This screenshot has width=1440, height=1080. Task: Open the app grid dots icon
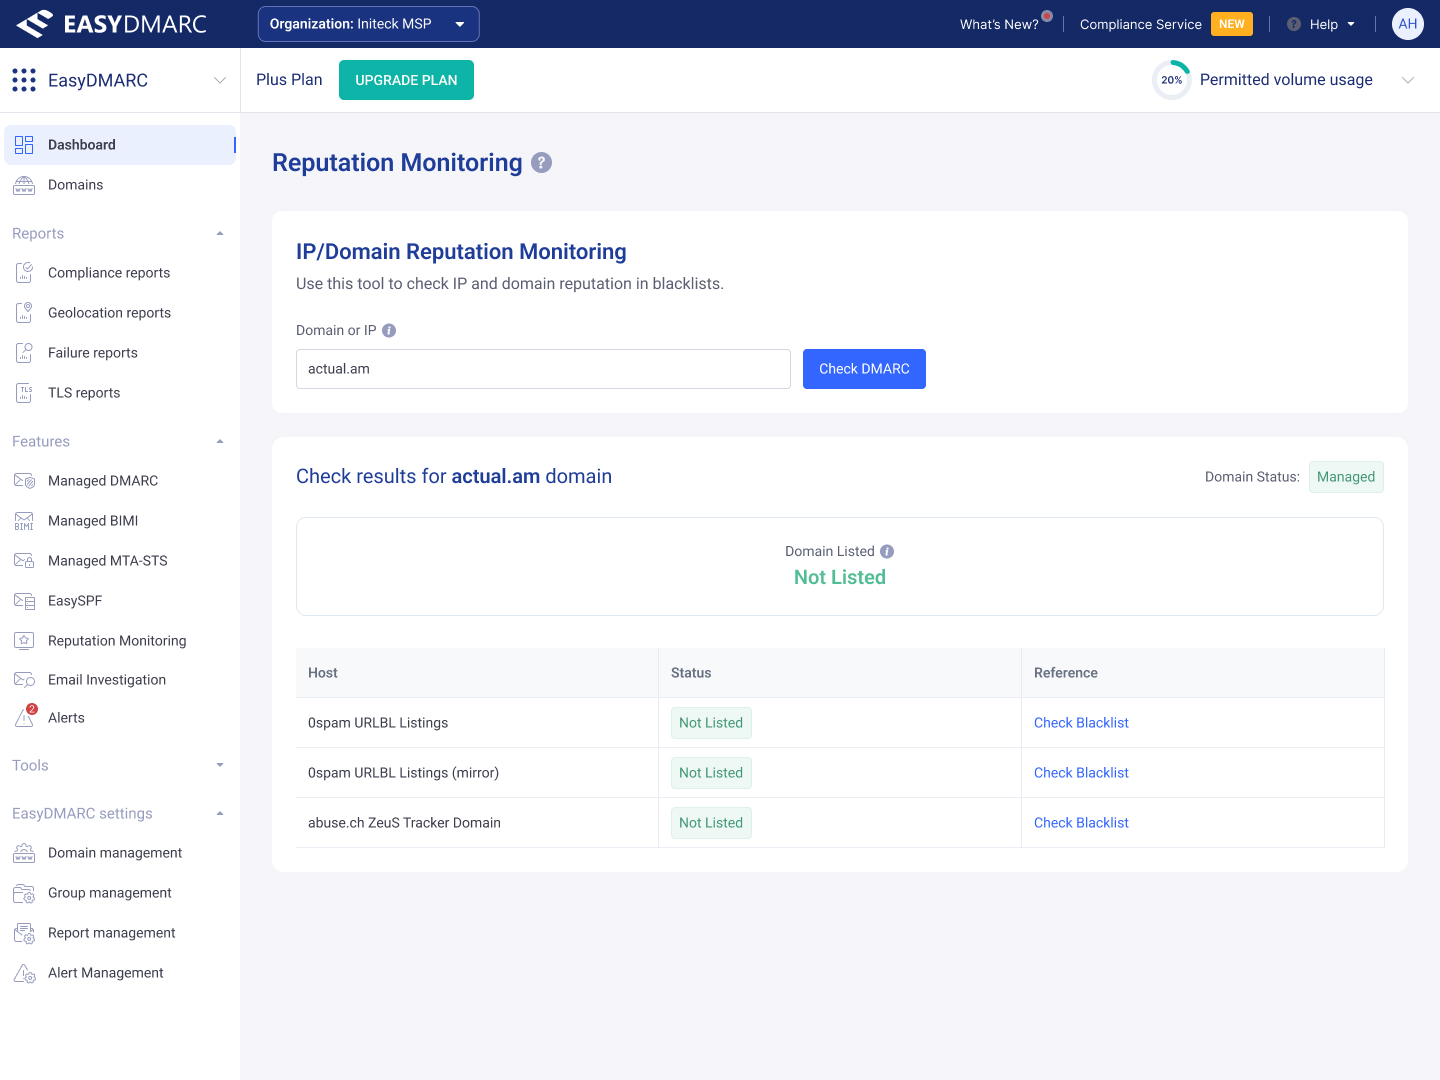(x=24, y=80)
